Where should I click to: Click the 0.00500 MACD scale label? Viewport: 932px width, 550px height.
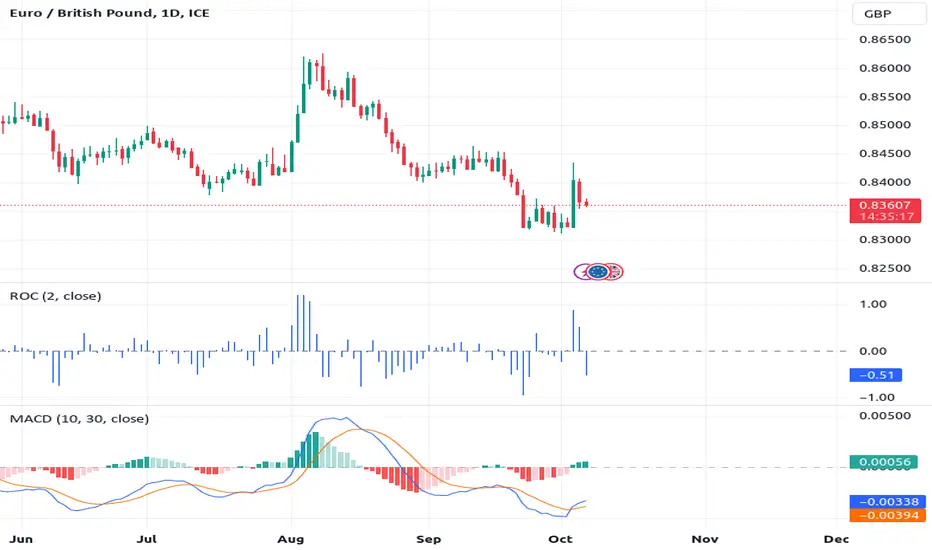884,416
